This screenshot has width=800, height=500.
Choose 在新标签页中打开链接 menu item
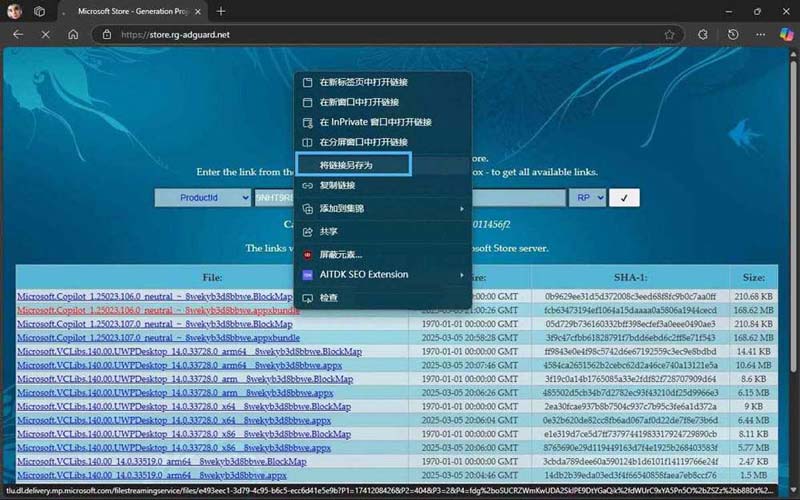coord(383,82)
